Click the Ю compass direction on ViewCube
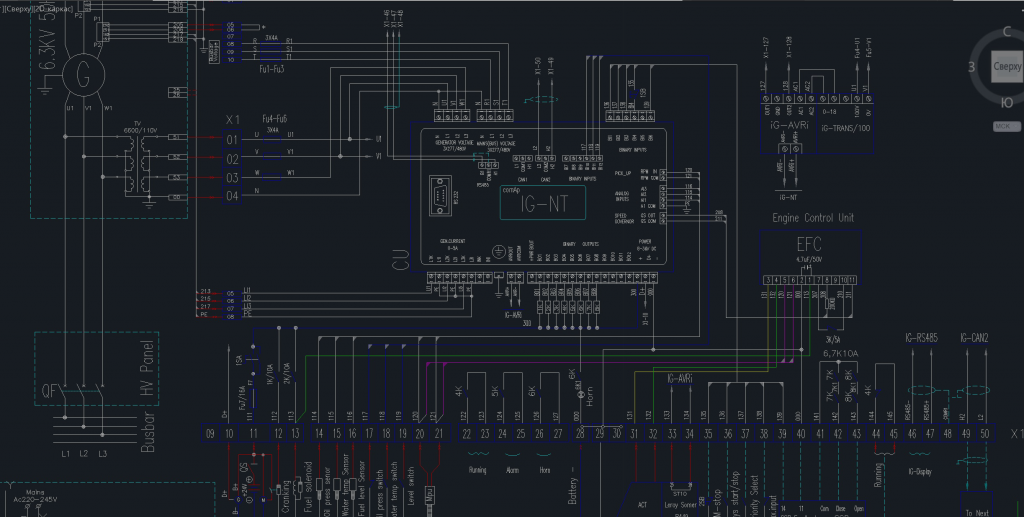This screenshot has height=517, width=1024. pos(1007,102)
